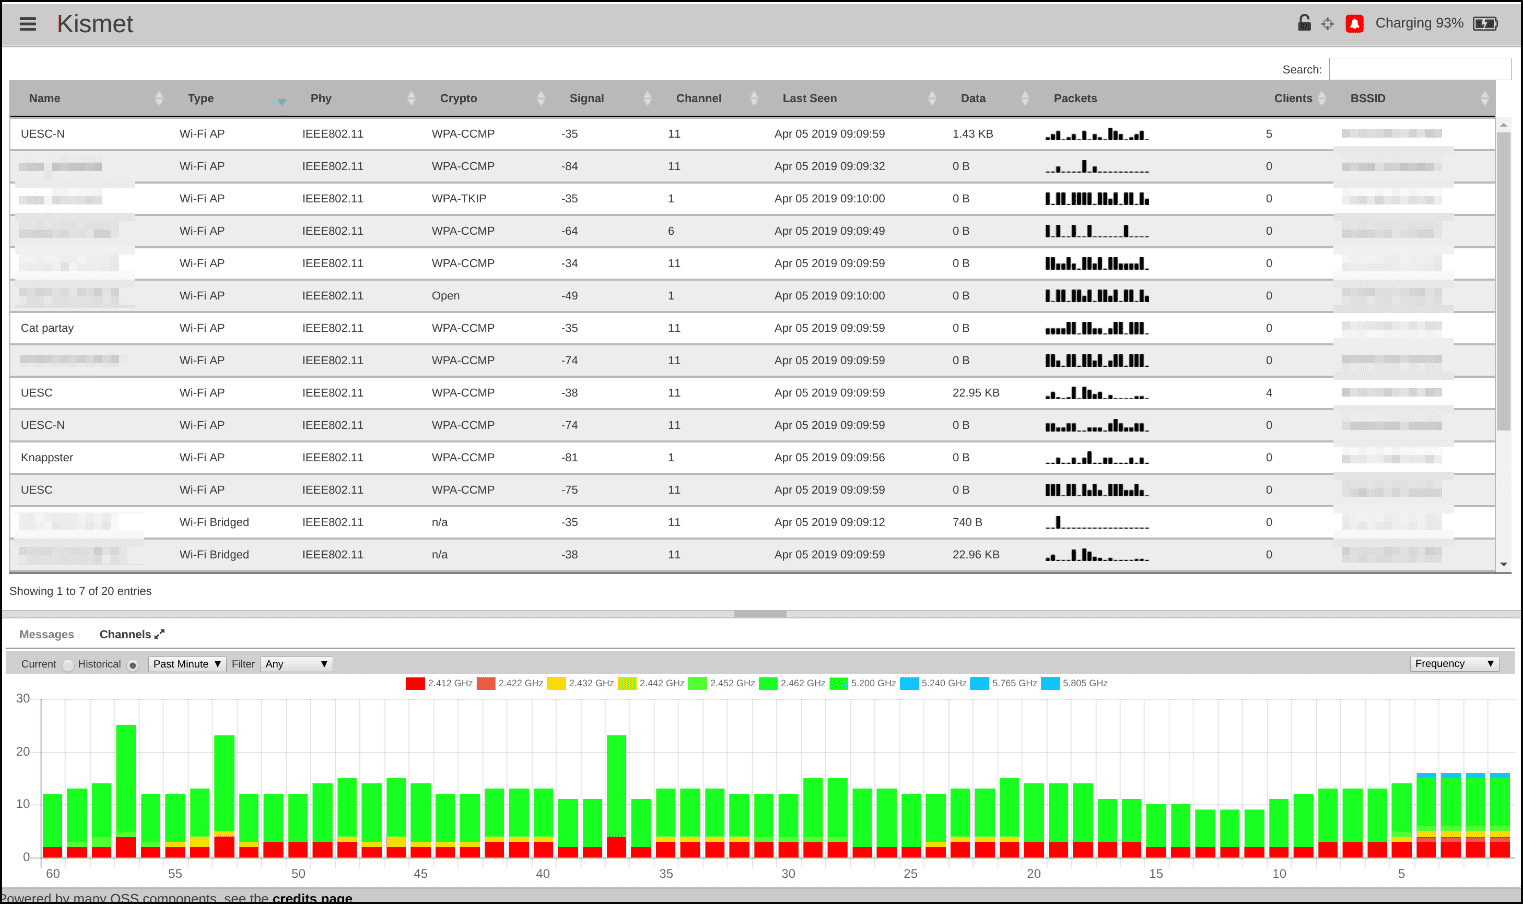The height and width of the screenshot is (904, 1523).
Task: Open the Filter dropdown set to Any
Action: [296, 663]
